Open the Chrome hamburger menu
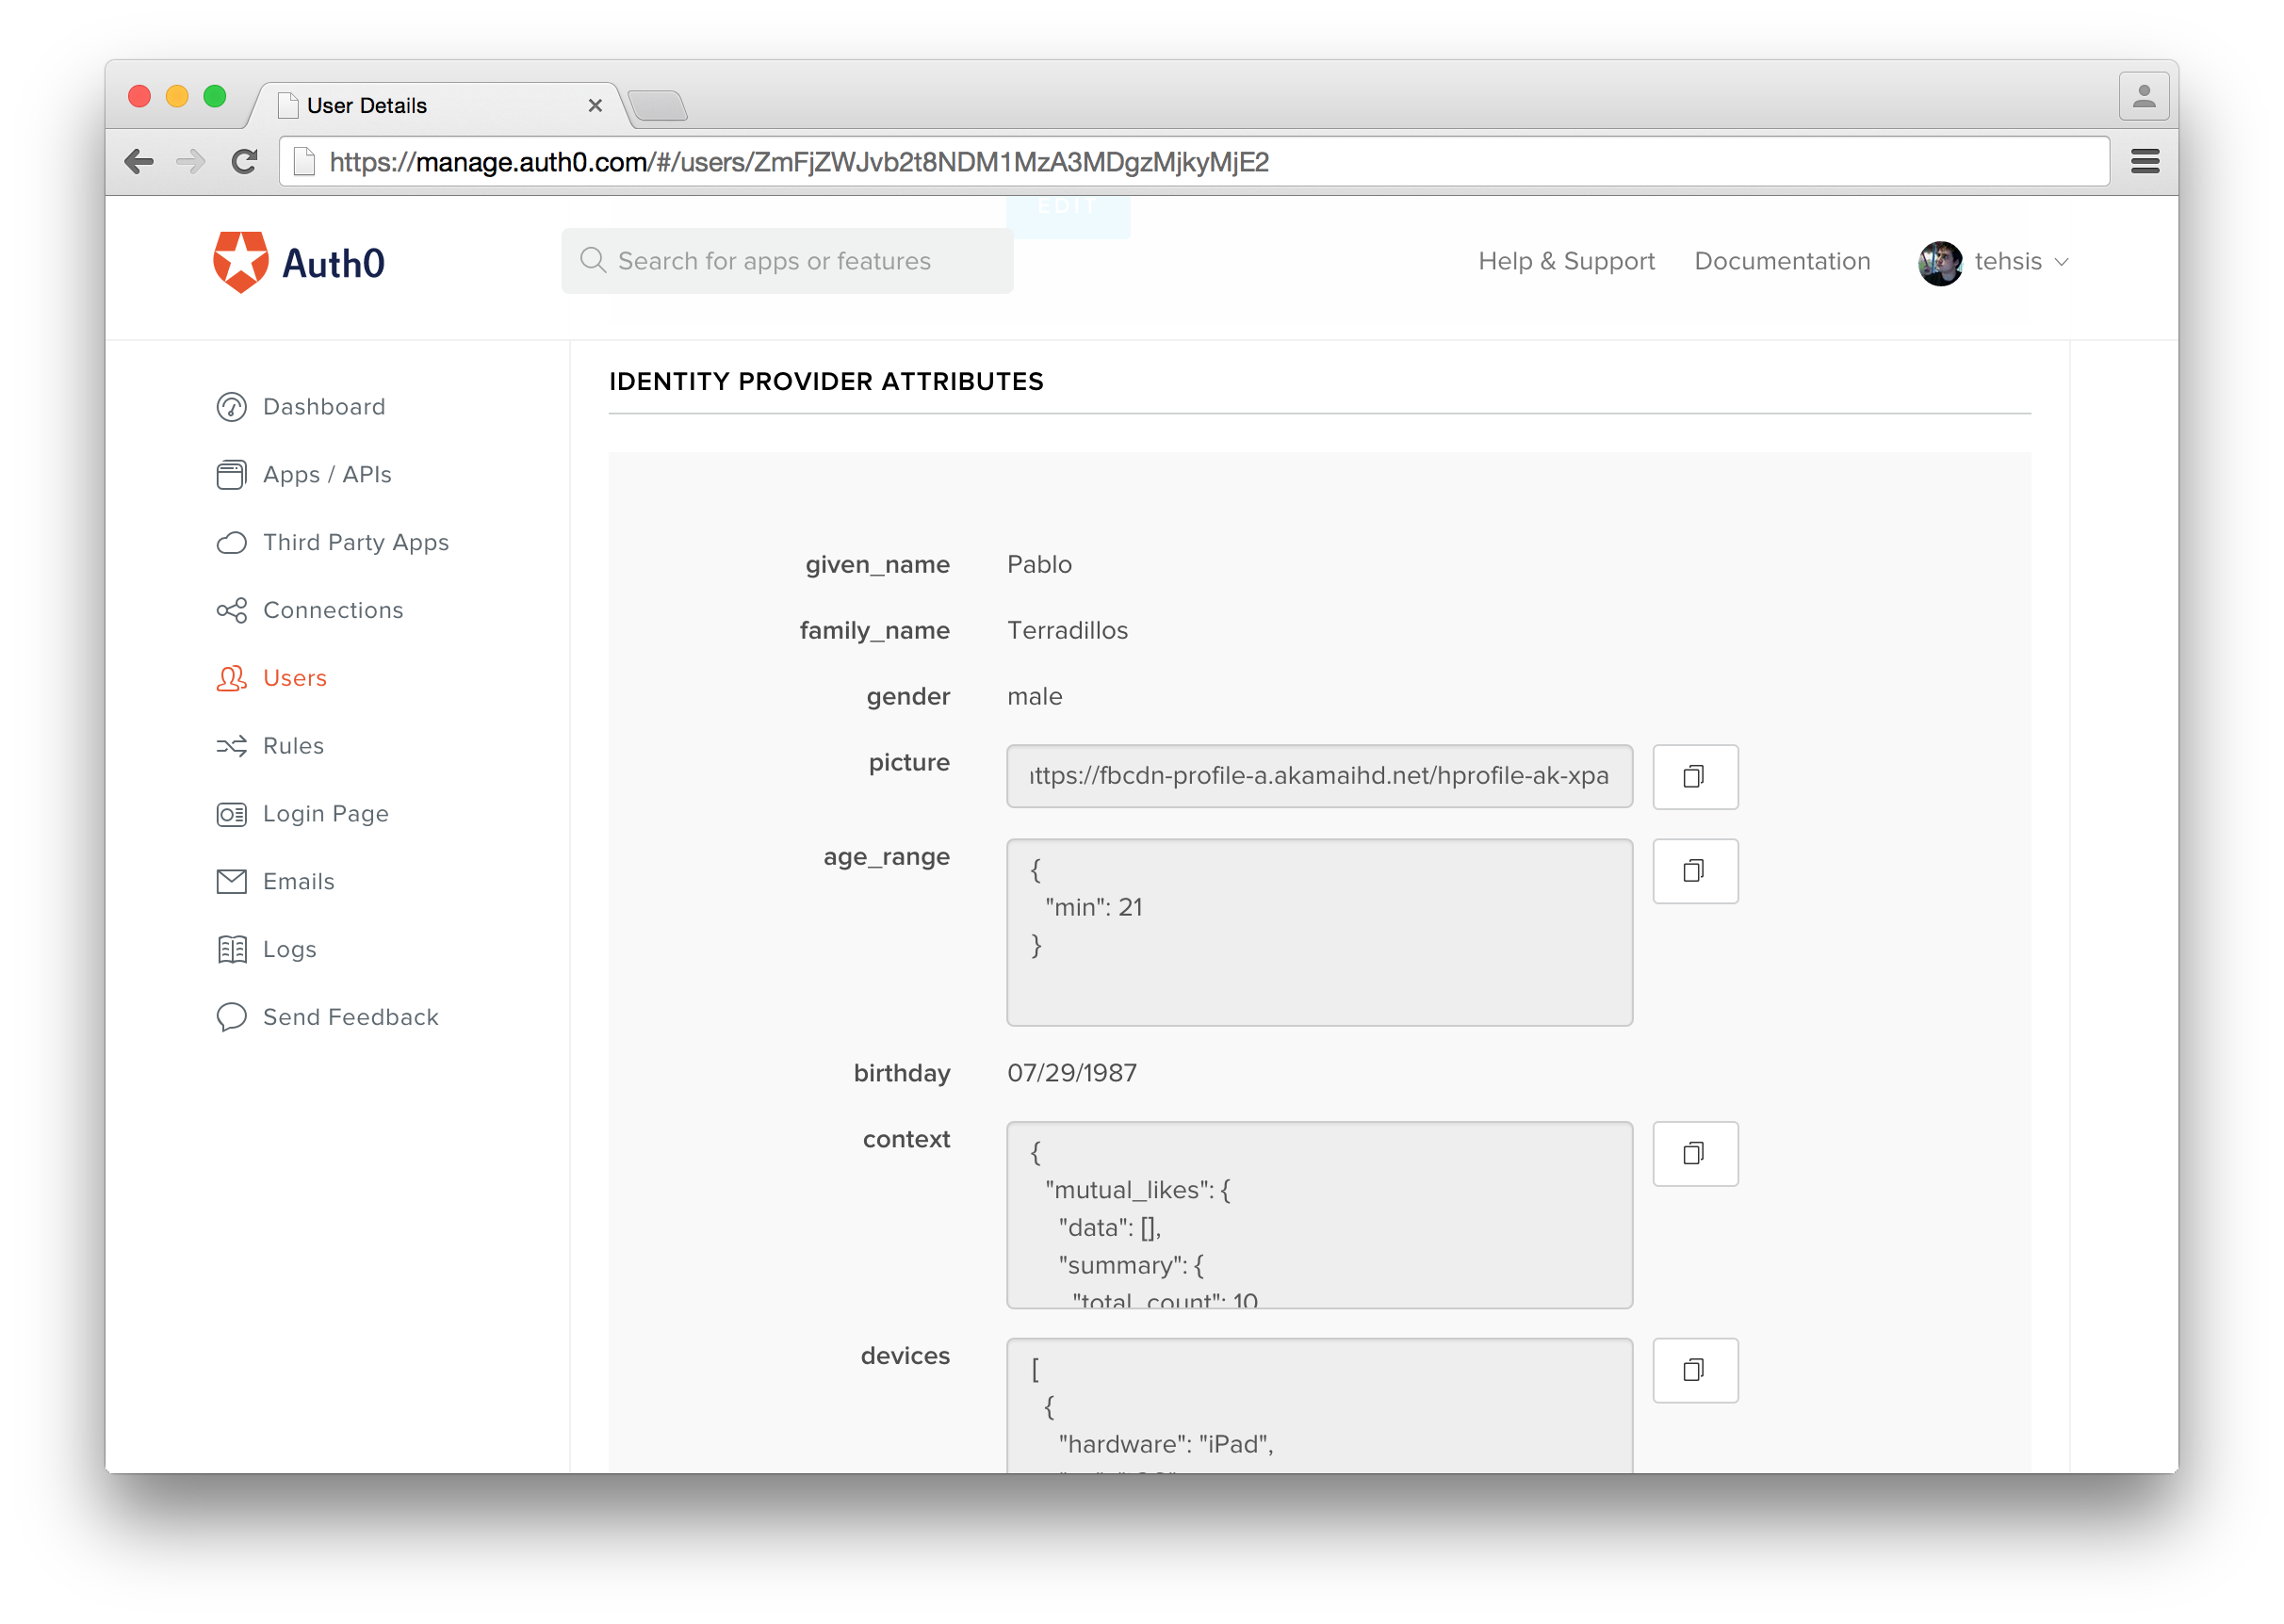2284x1624 pixels. pyautogui.click(x=2144, y=162)
